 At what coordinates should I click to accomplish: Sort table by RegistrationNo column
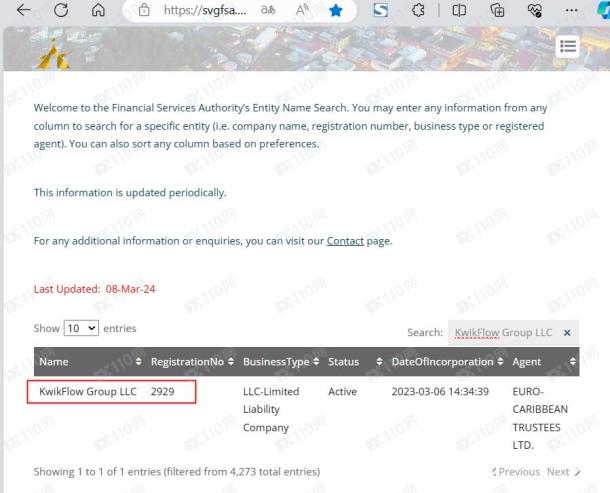click(192, 362)
